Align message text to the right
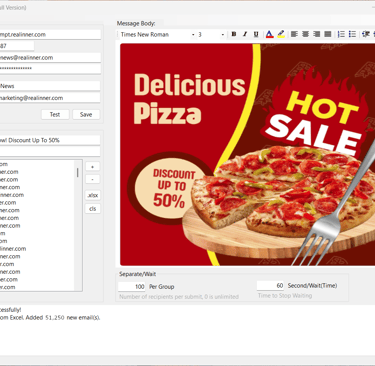Image resolution: width=375 pixels, height=366 pixels. pyautogui.click(x=317, y=34)
